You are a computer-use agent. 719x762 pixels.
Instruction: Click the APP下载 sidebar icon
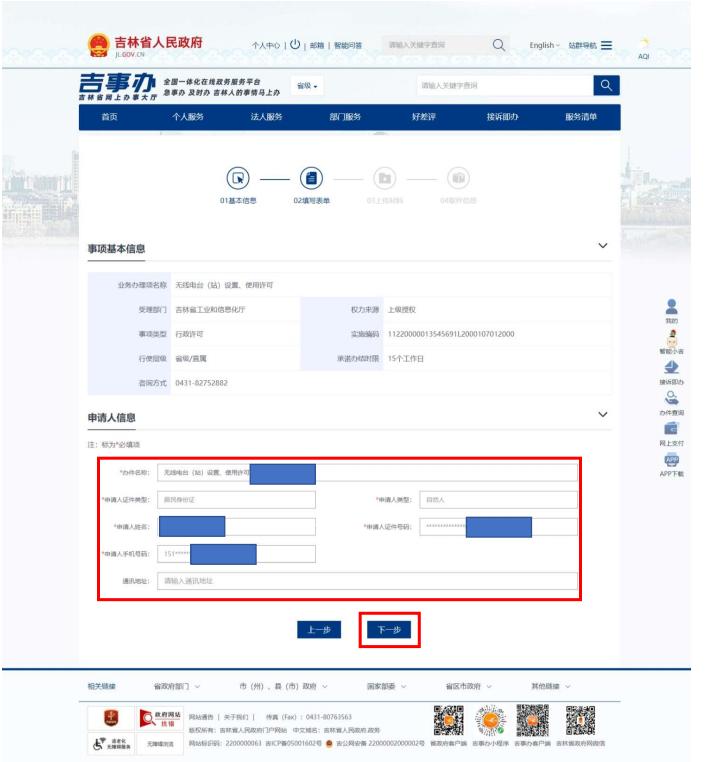point(671,463)
